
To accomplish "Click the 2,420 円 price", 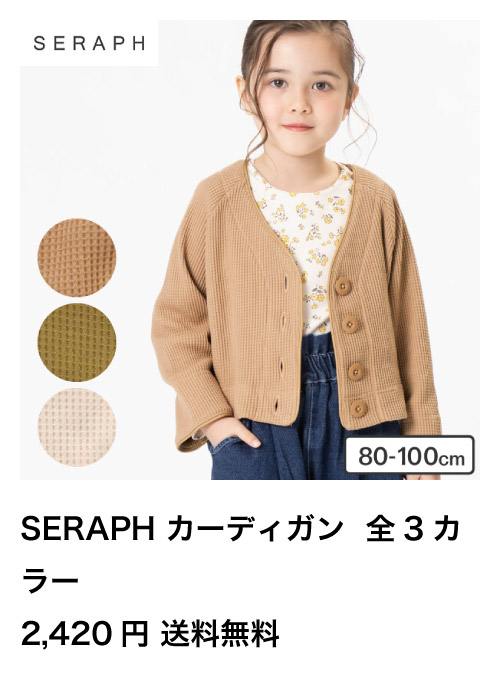I will click(84, 634).
